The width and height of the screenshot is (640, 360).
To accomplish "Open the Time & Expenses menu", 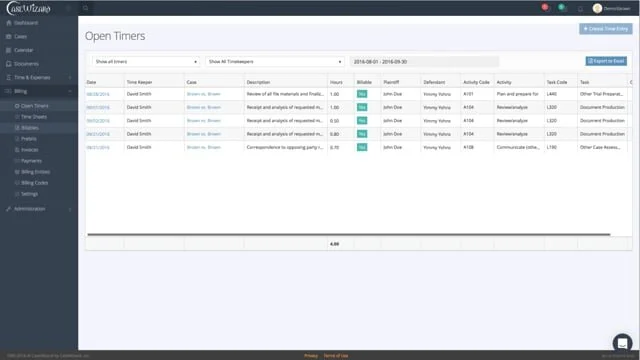I will [32, 78].
